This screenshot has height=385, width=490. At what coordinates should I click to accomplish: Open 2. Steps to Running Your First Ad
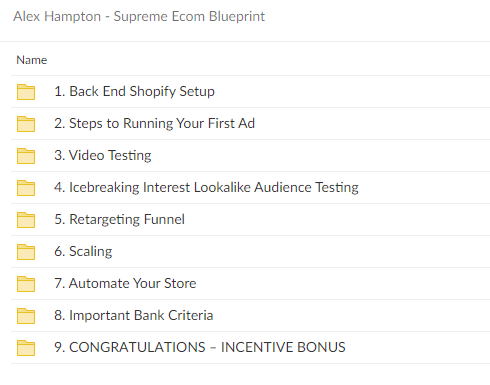point(154,124)
